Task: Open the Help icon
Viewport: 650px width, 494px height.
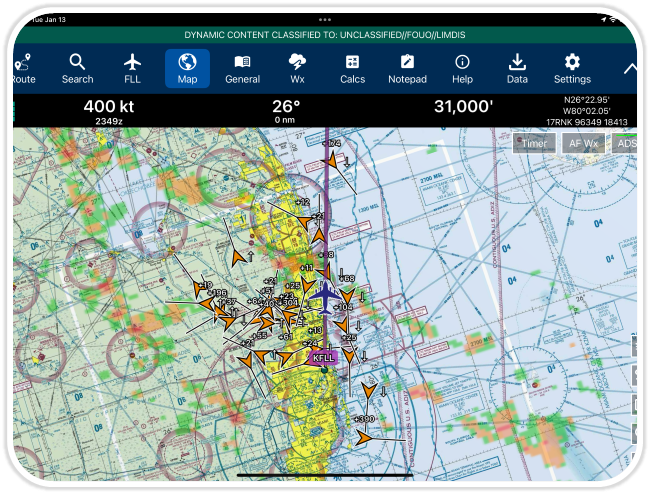Action: coord(462,68)
